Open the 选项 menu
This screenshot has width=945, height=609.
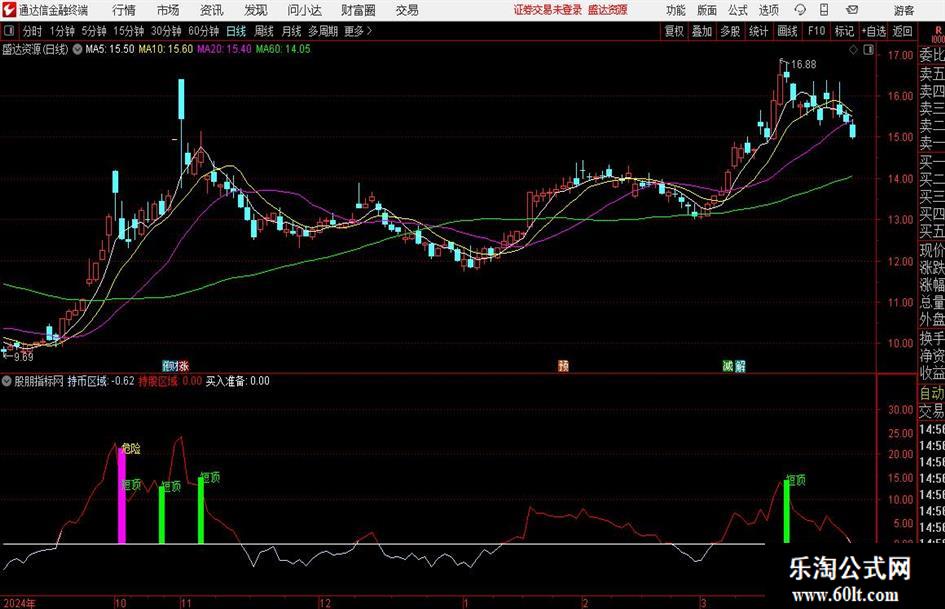point(768,10)
